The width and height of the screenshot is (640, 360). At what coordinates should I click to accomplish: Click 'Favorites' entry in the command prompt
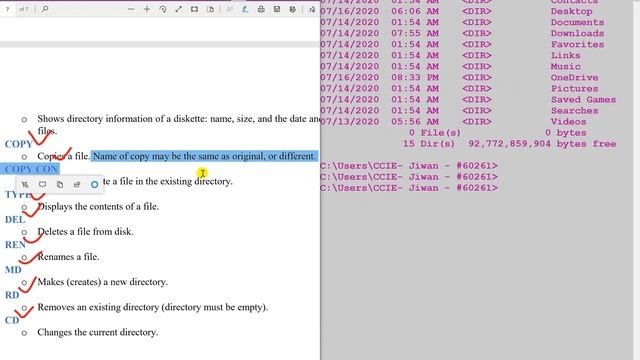pyautogui.click(x=577, y=44)
